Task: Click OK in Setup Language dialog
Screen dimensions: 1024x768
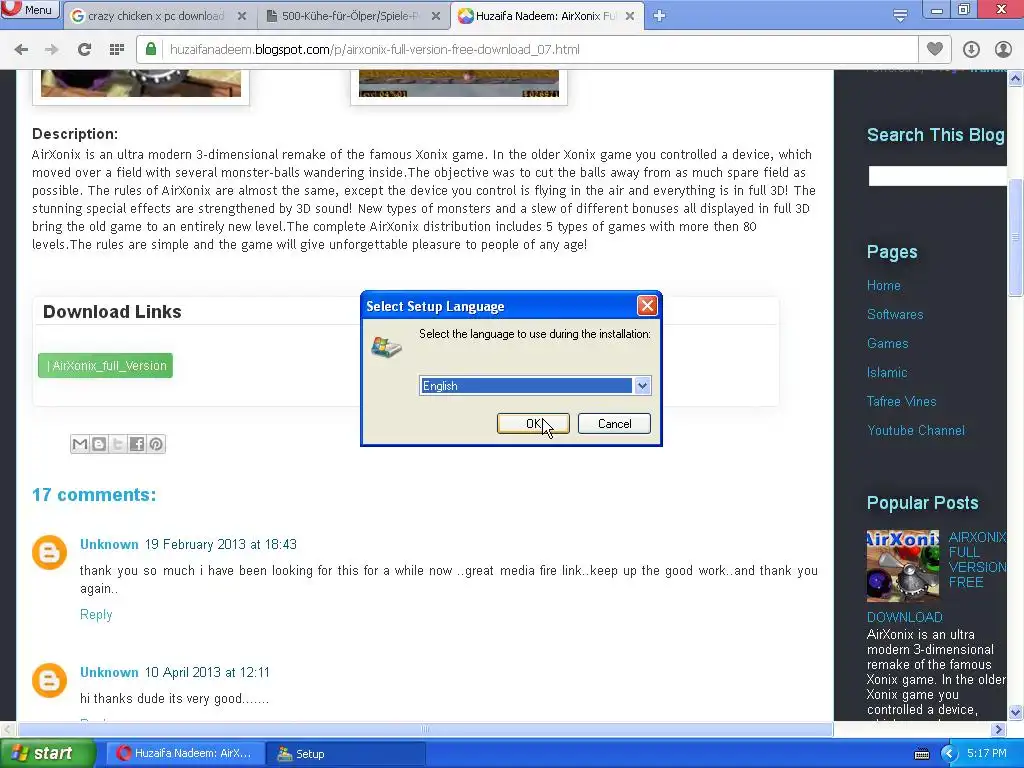Action: click(x=533, y=424)
